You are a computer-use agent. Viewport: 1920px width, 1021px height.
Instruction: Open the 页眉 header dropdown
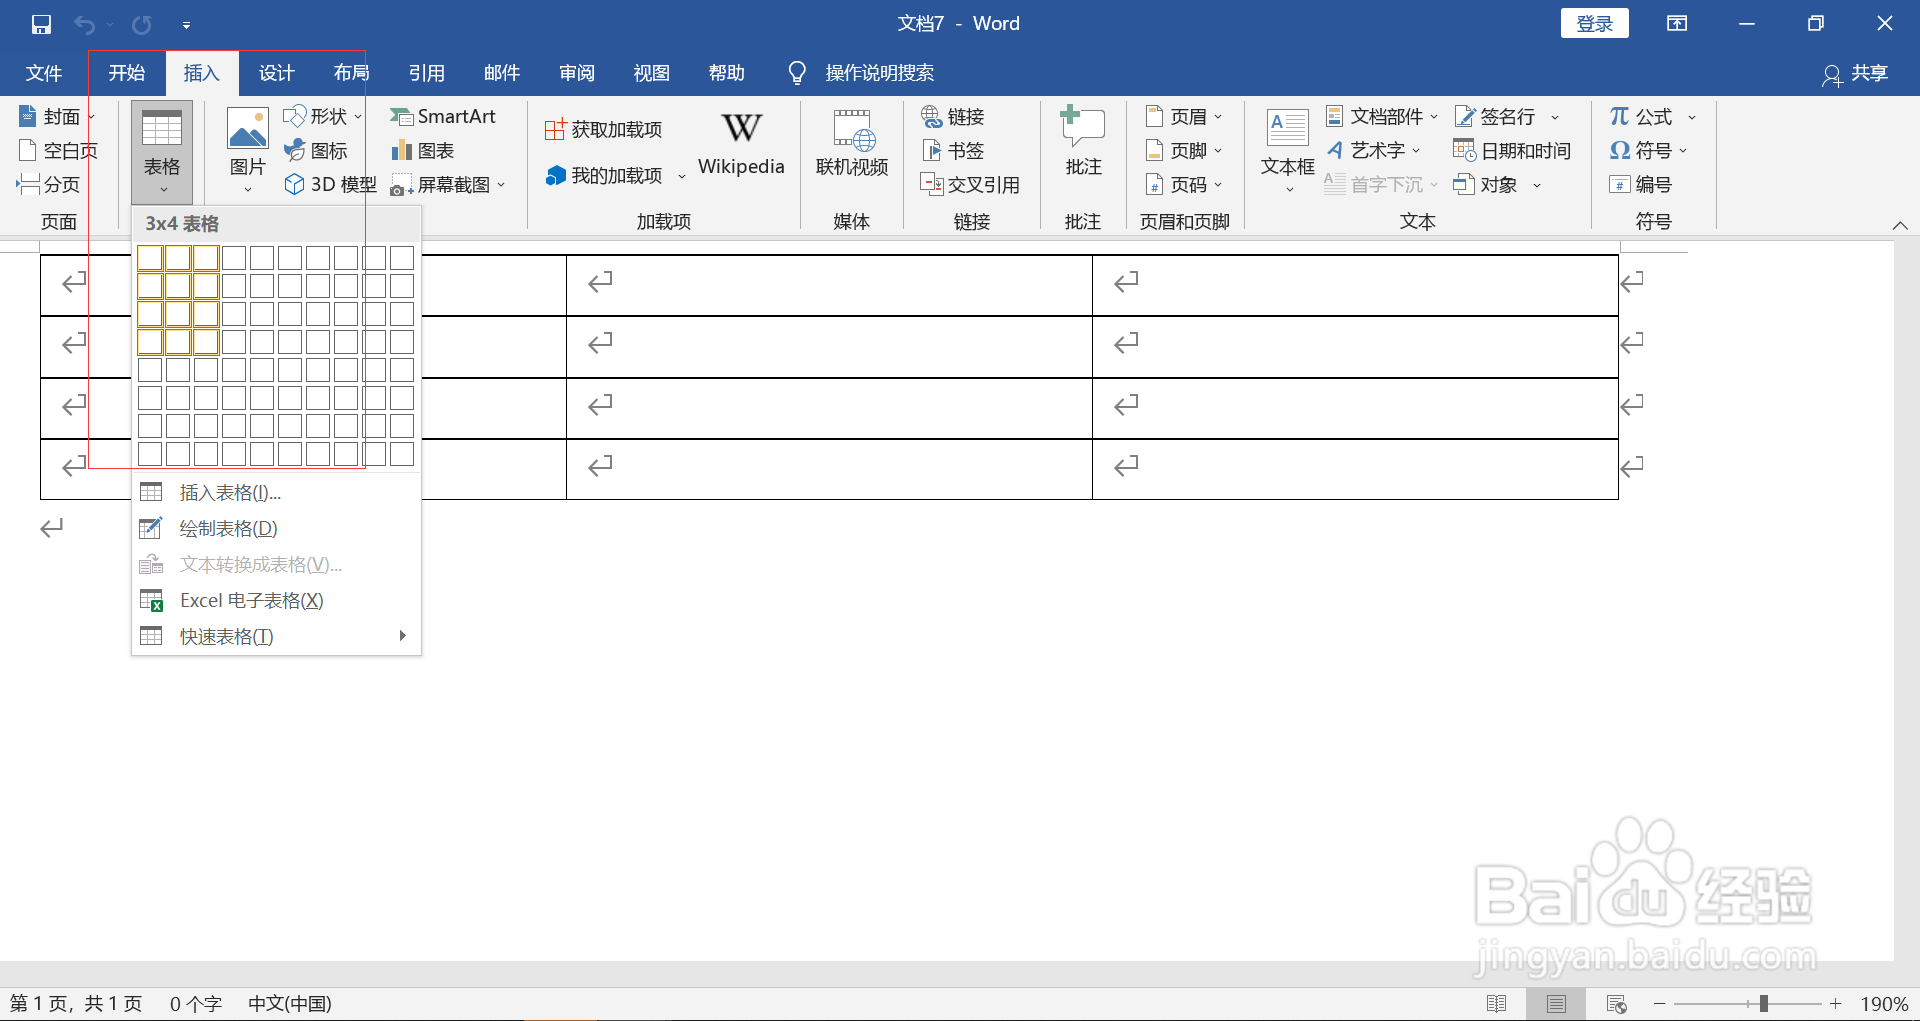1184,117
